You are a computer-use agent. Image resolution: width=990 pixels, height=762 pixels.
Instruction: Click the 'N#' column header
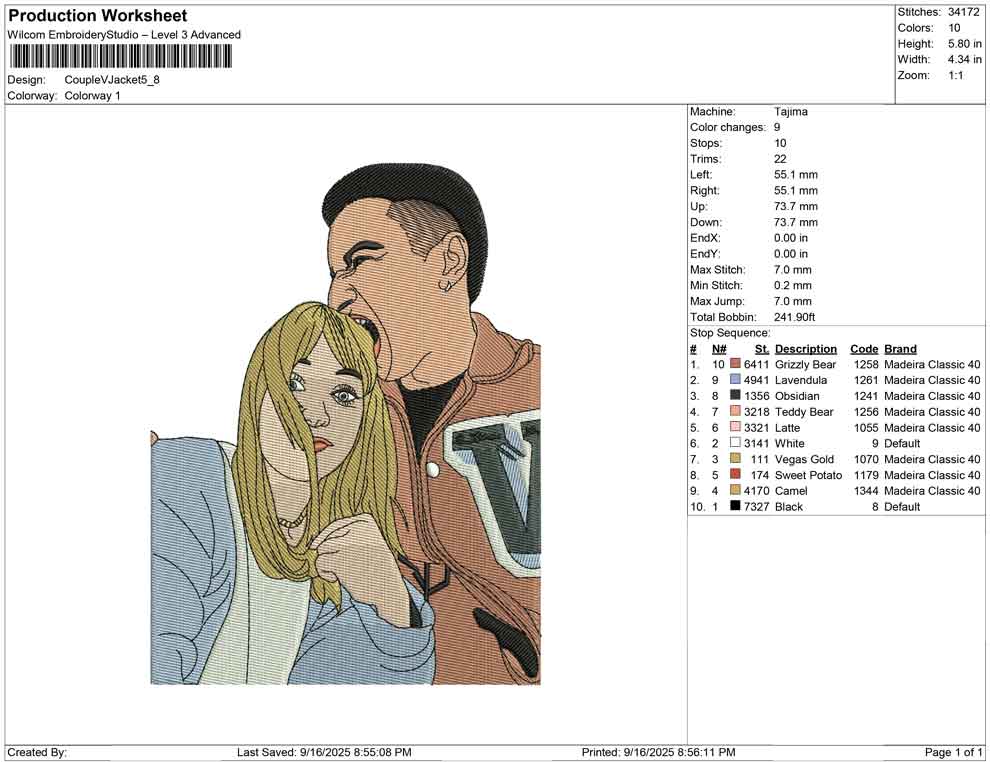click(719, 349)
